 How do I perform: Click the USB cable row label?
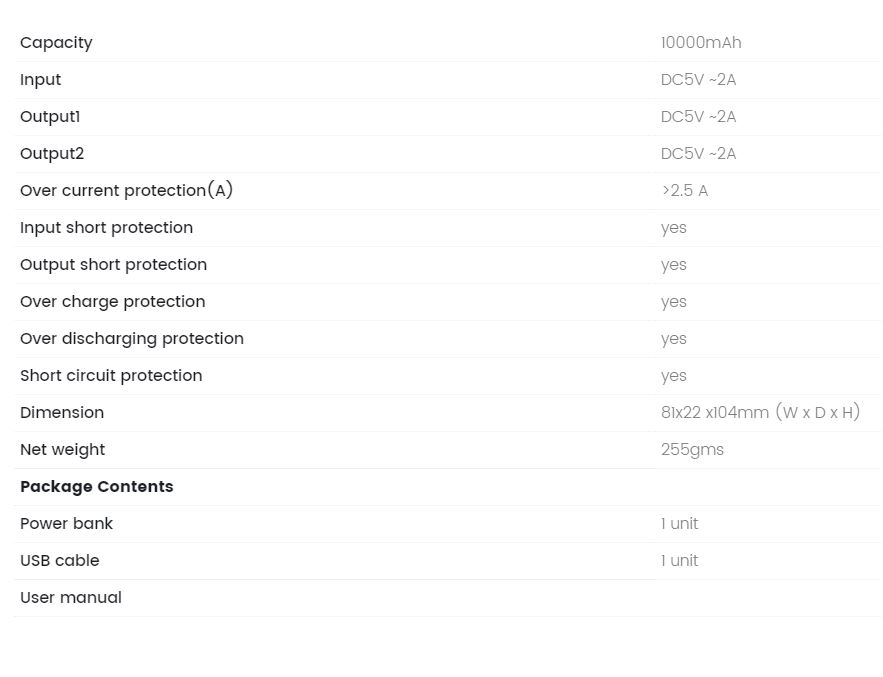60,561
